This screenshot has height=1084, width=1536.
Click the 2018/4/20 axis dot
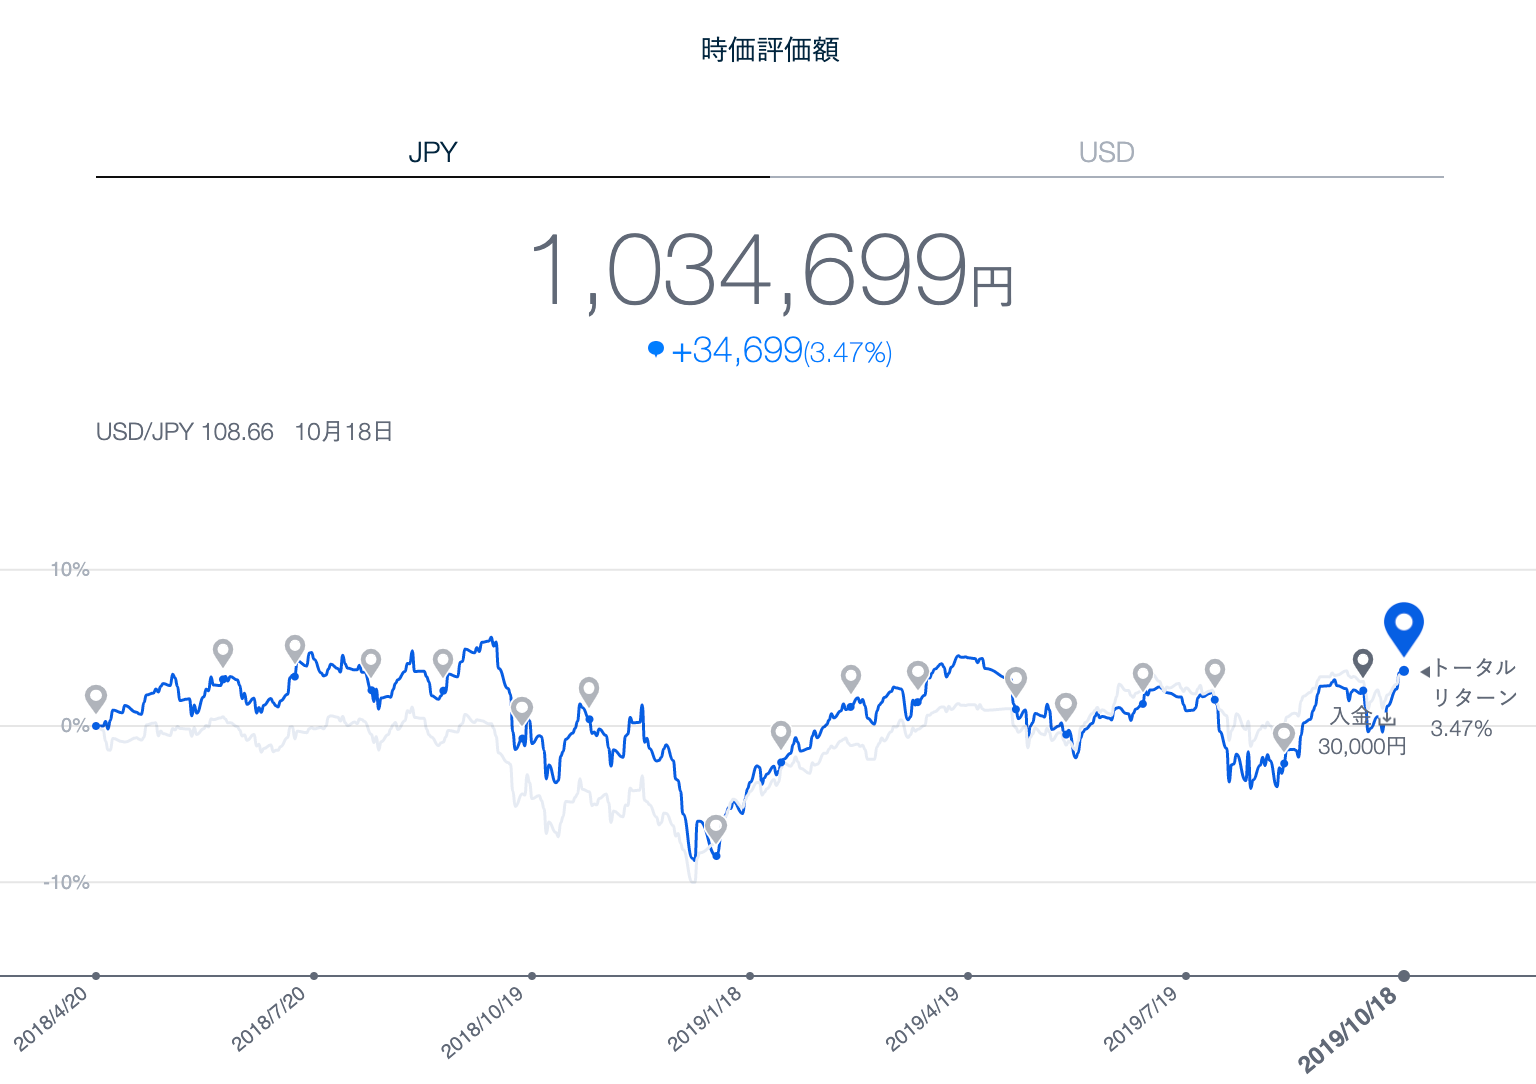click(96, 976)
